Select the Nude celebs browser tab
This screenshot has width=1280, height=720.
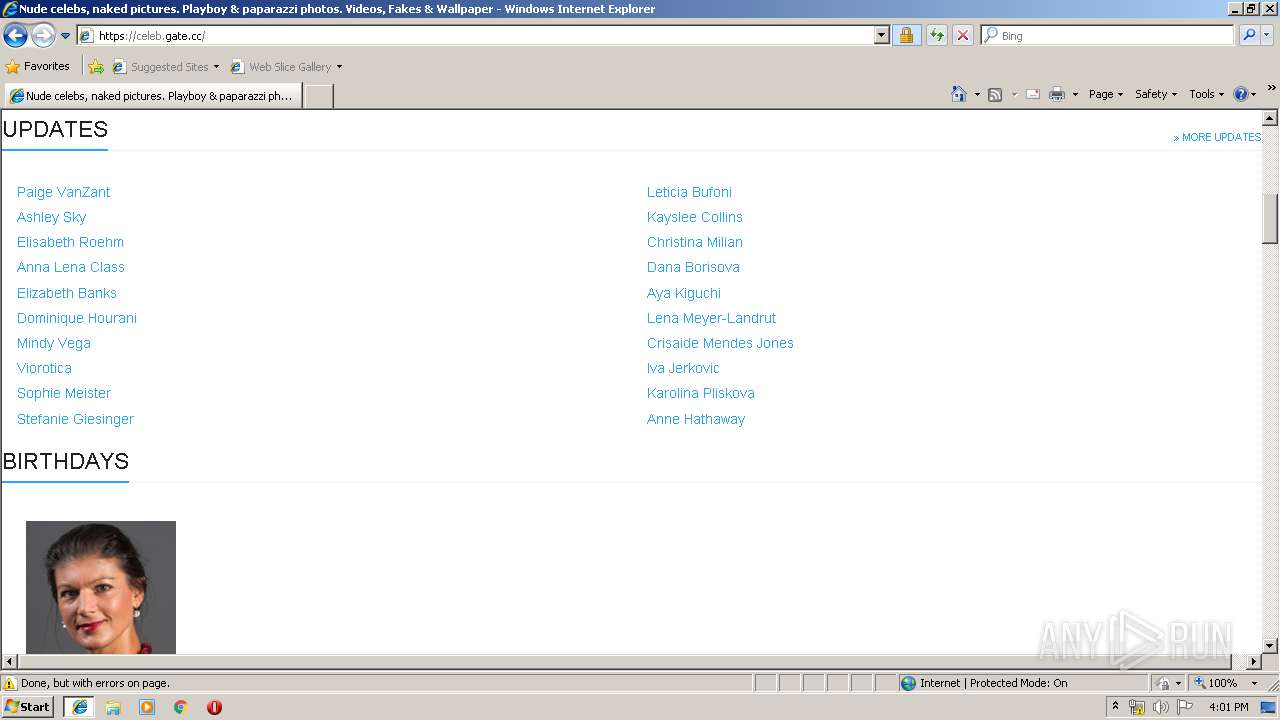[x=152, y=96]
